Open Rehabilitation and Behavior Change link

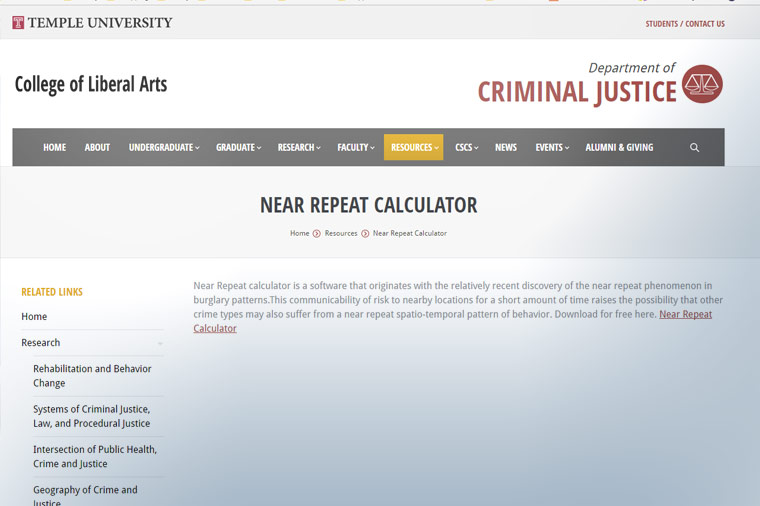(92, 376)
